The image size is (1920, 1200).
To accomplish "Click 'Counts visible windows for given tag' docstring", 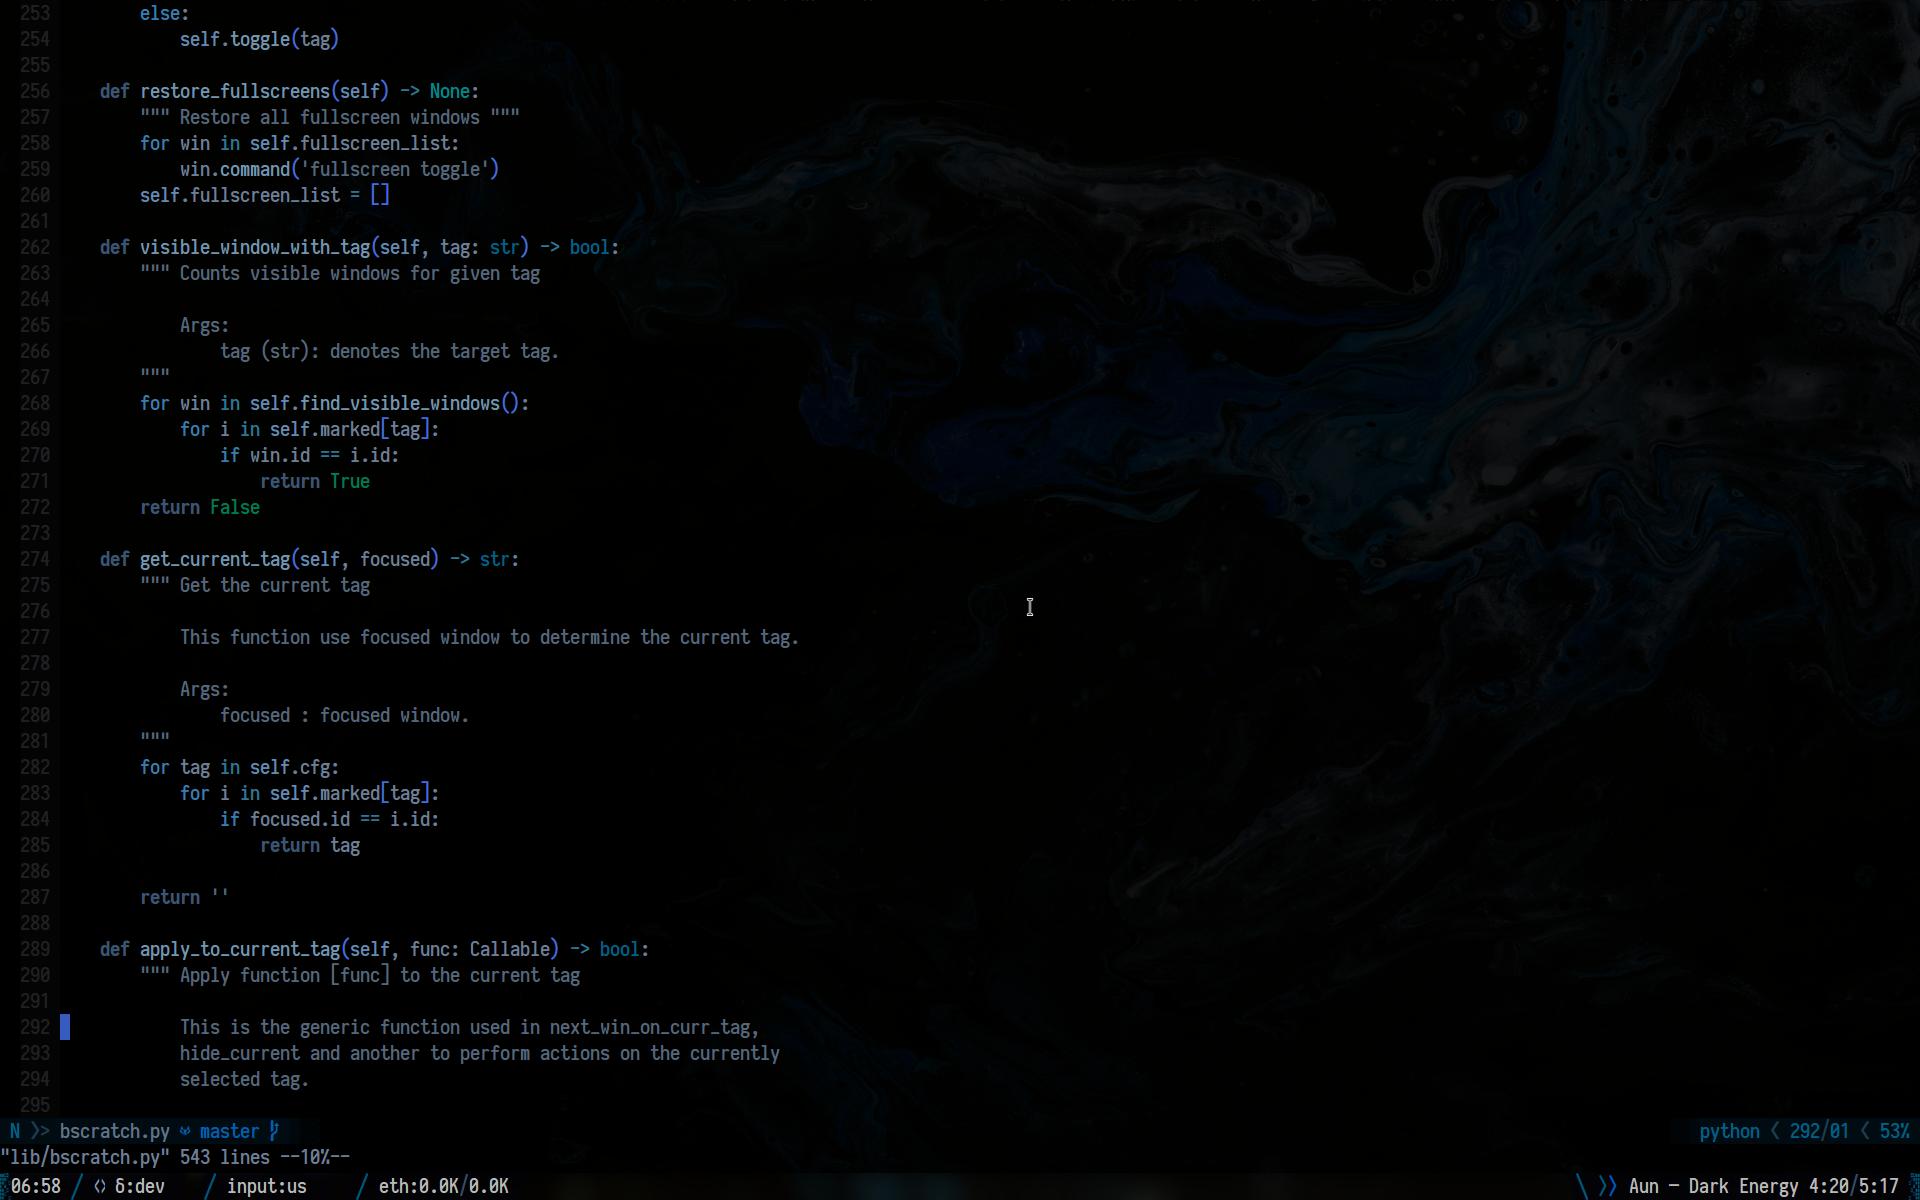I will 360,273.
